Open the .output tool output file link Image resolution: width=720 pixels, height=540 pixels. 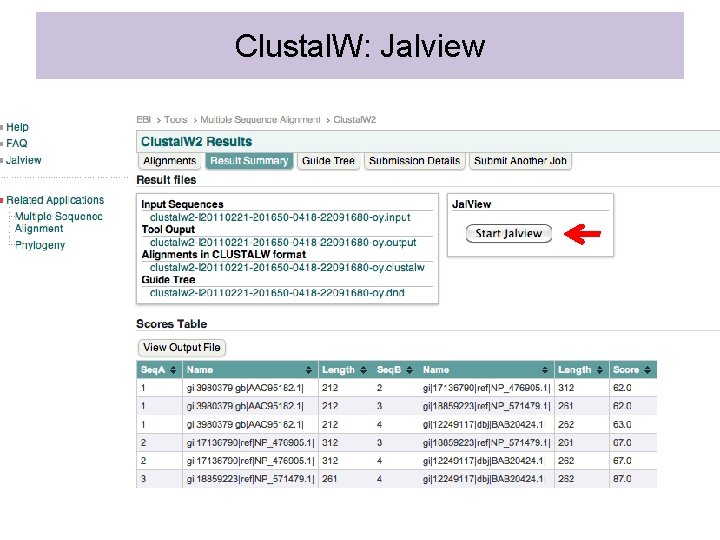[283, 242]
